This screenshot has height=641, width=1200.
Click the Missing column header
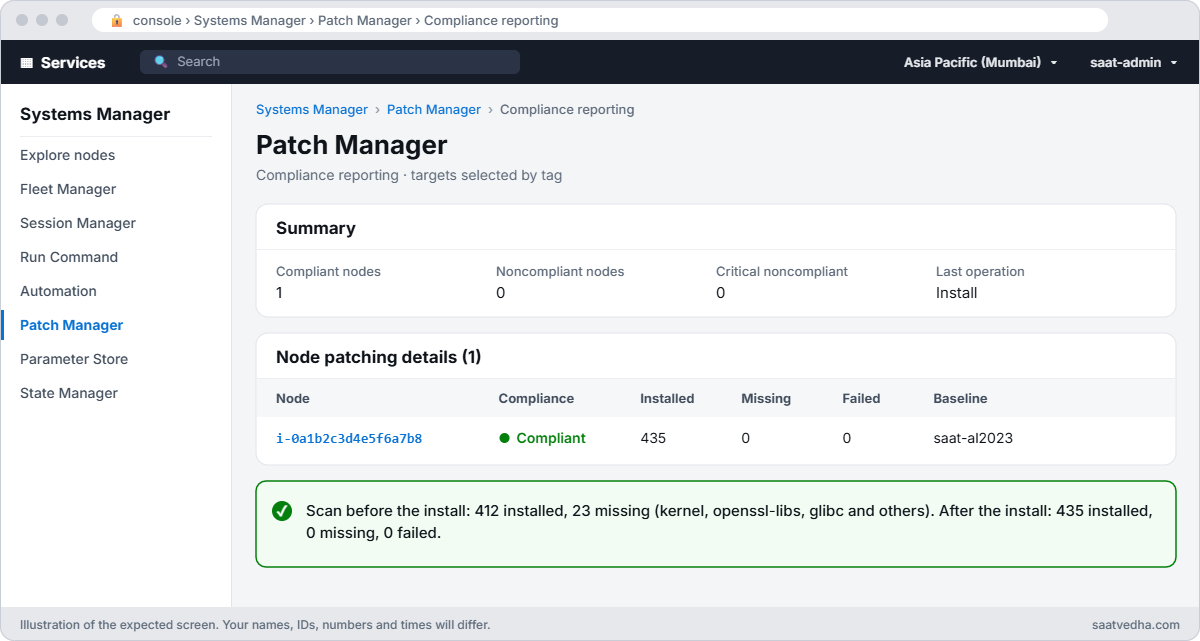tap(766, 398)
